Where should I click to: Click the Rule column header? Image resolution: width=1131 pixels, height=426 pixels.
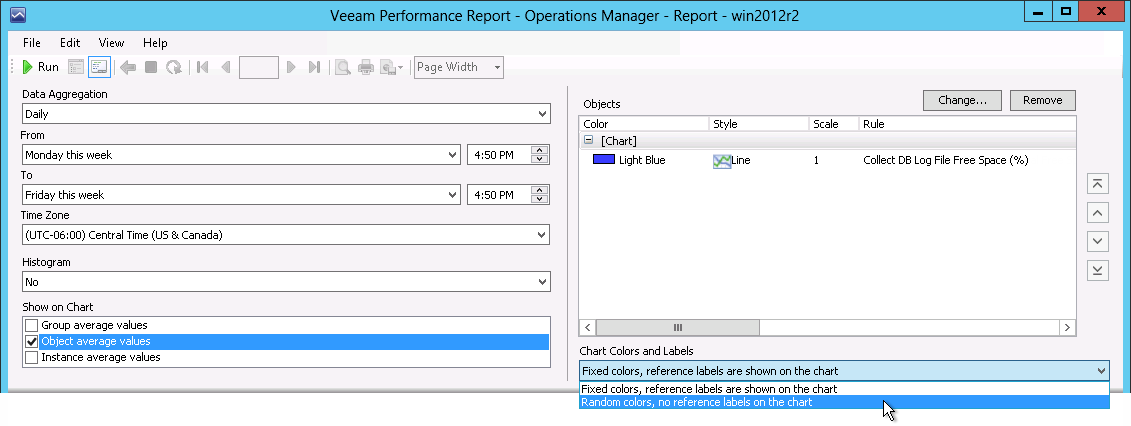(967, 124)
